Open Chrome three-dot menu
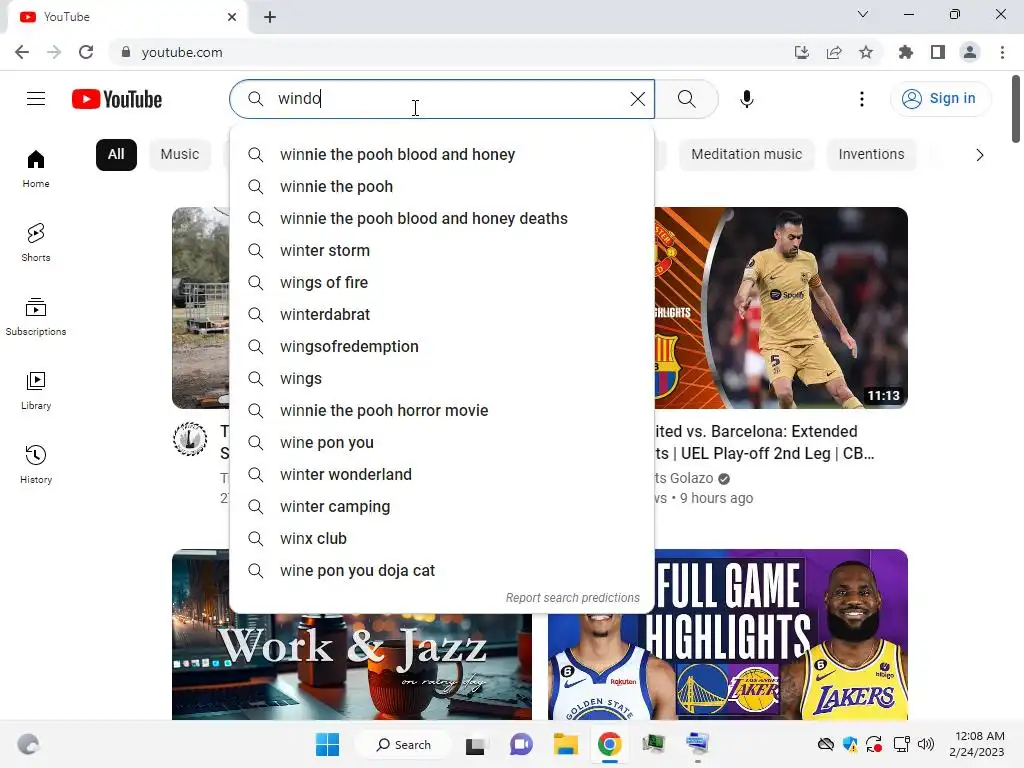1024x768 pixels. (1002, 52)
